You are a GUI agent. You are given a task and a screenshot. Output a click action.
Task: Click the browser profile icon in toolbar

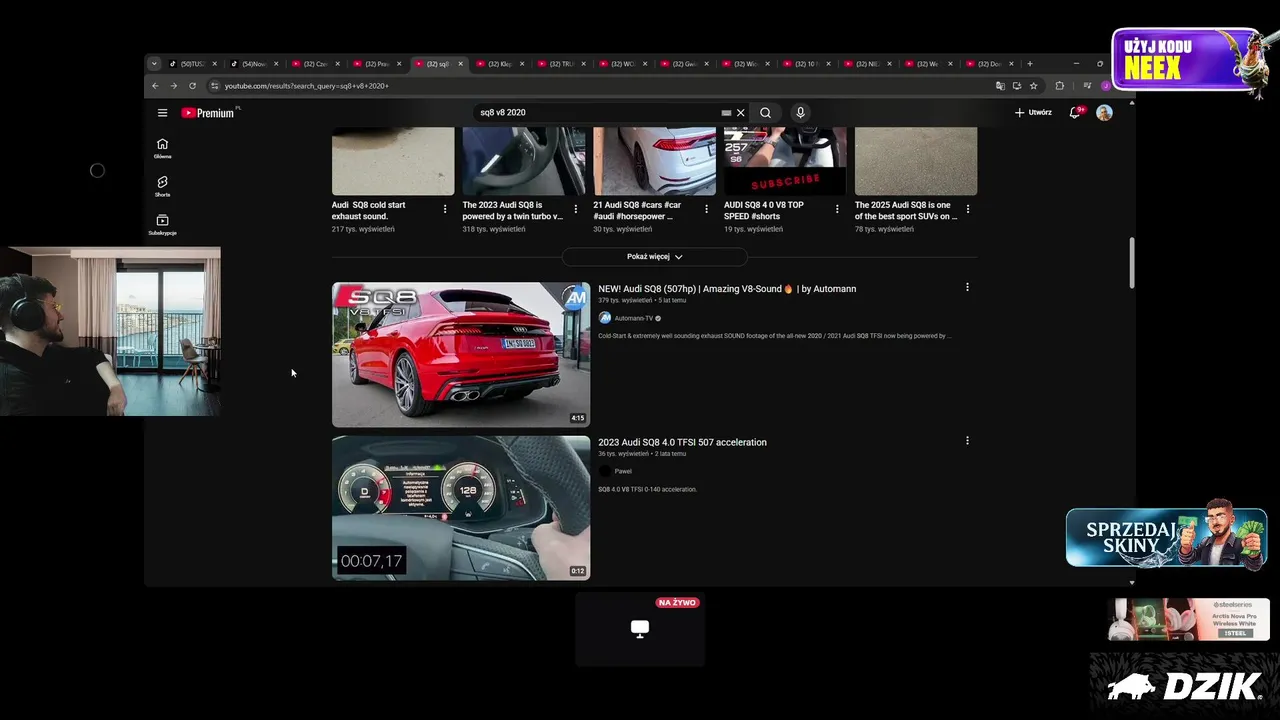[x=1106, y=86]
